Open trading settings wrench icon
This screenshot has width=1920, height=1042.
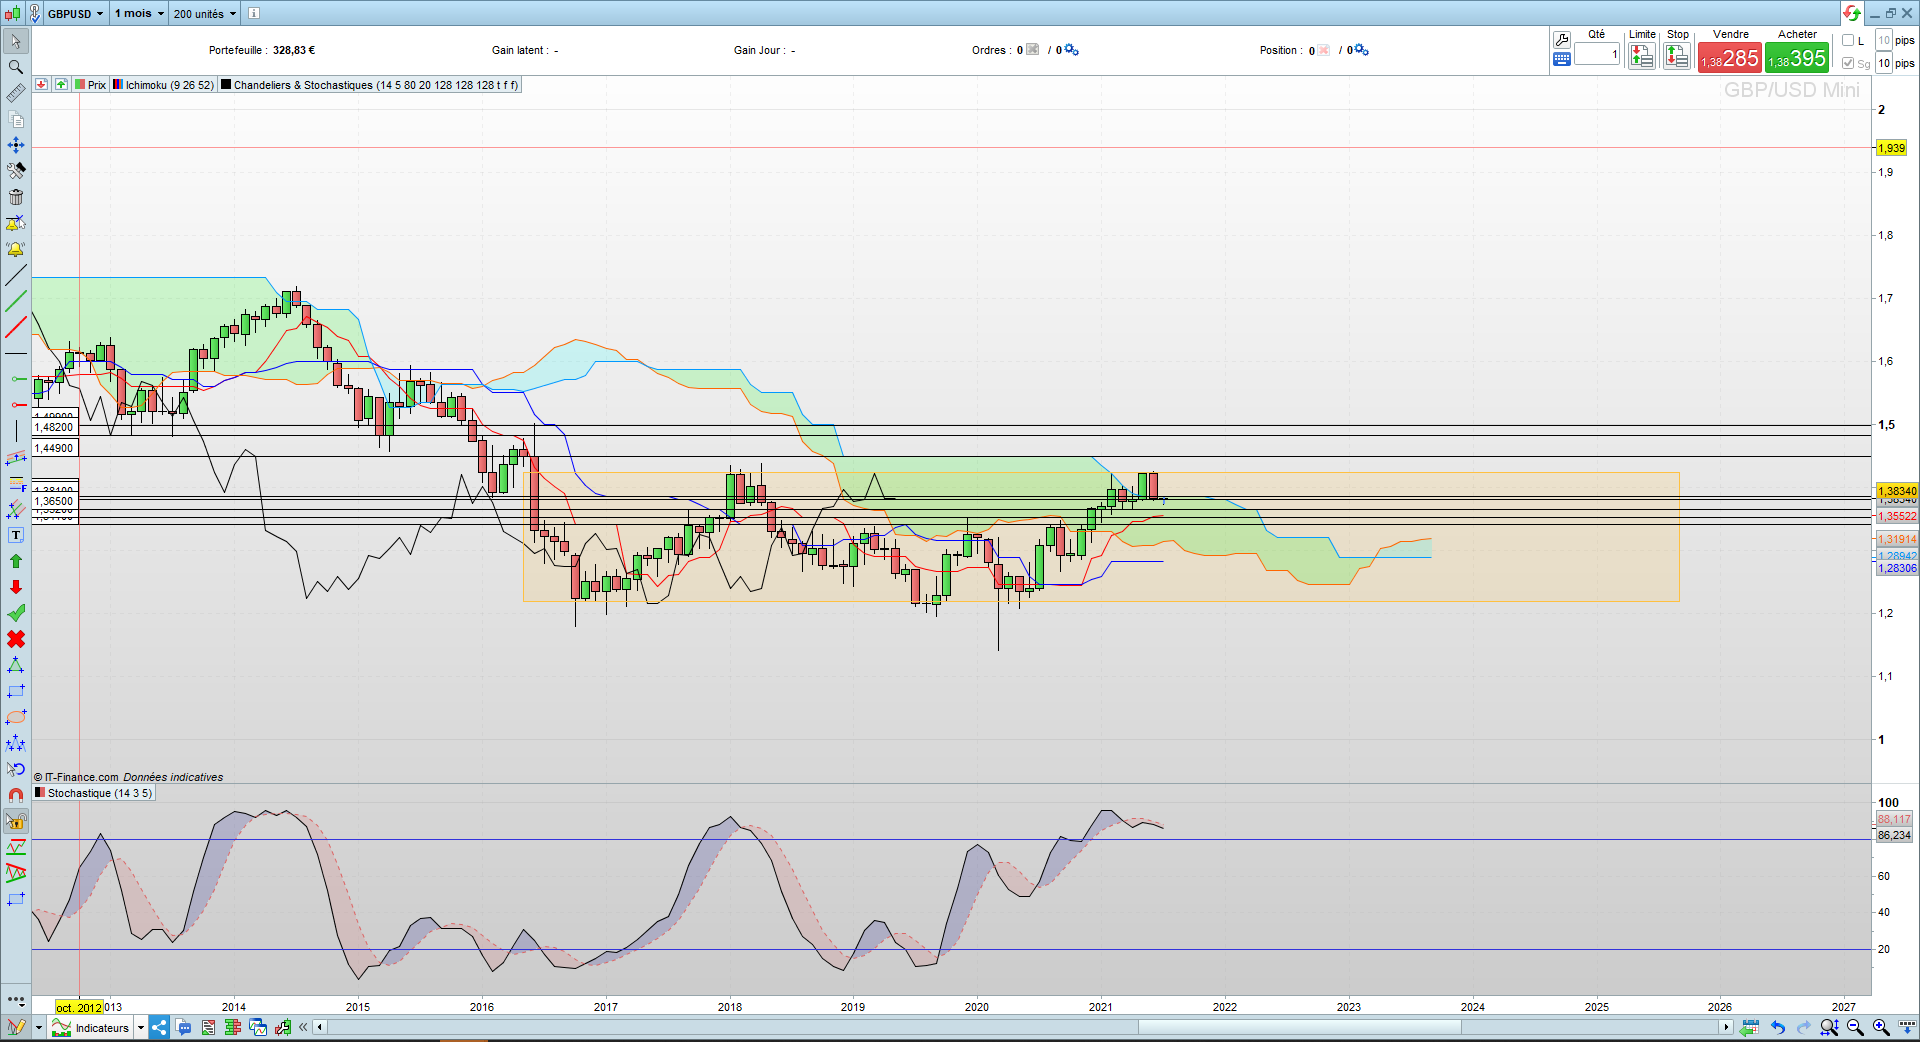(1562, 40)
